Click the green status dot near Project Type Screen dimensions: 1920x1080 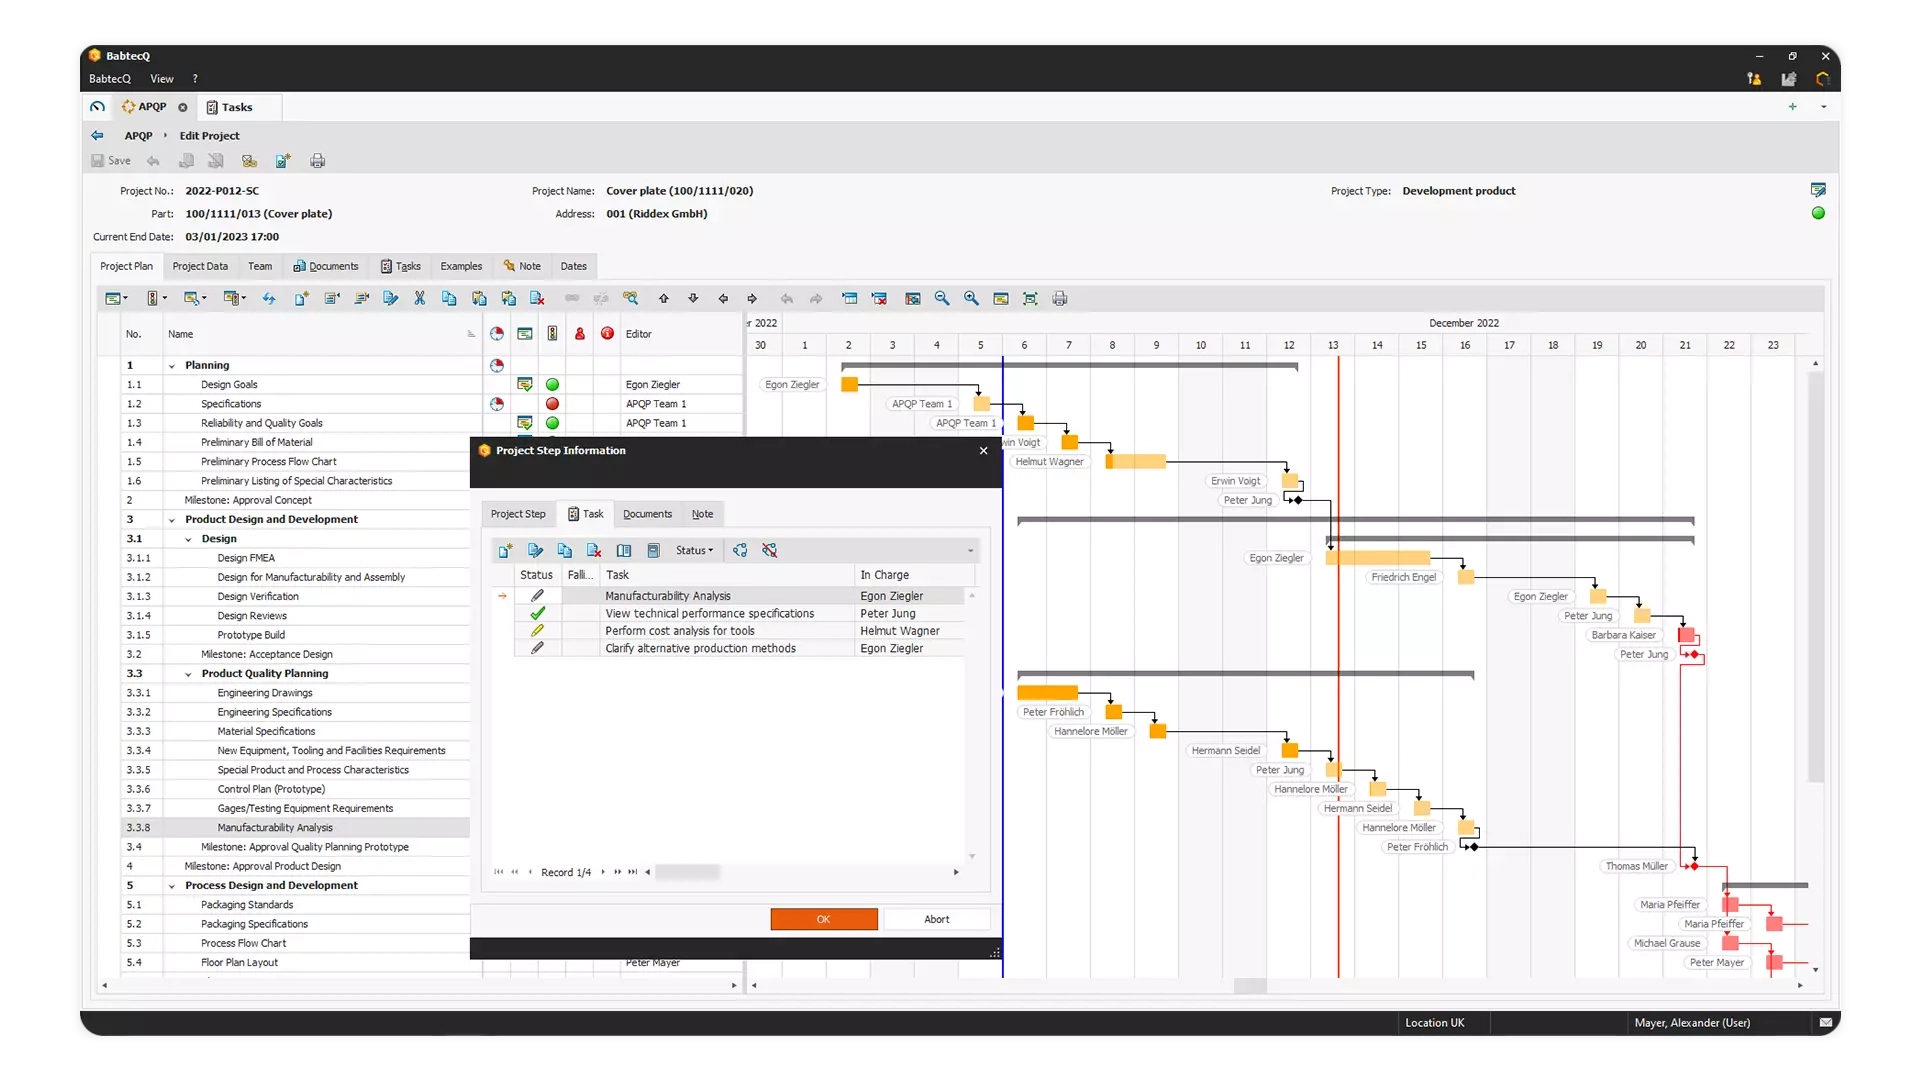tap(1819, 212)
